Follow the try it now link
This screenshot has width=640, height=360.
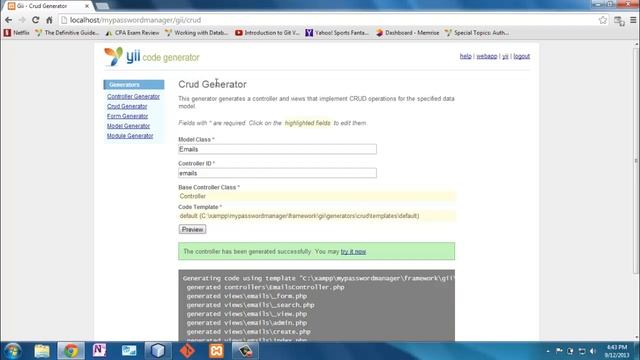353,251
